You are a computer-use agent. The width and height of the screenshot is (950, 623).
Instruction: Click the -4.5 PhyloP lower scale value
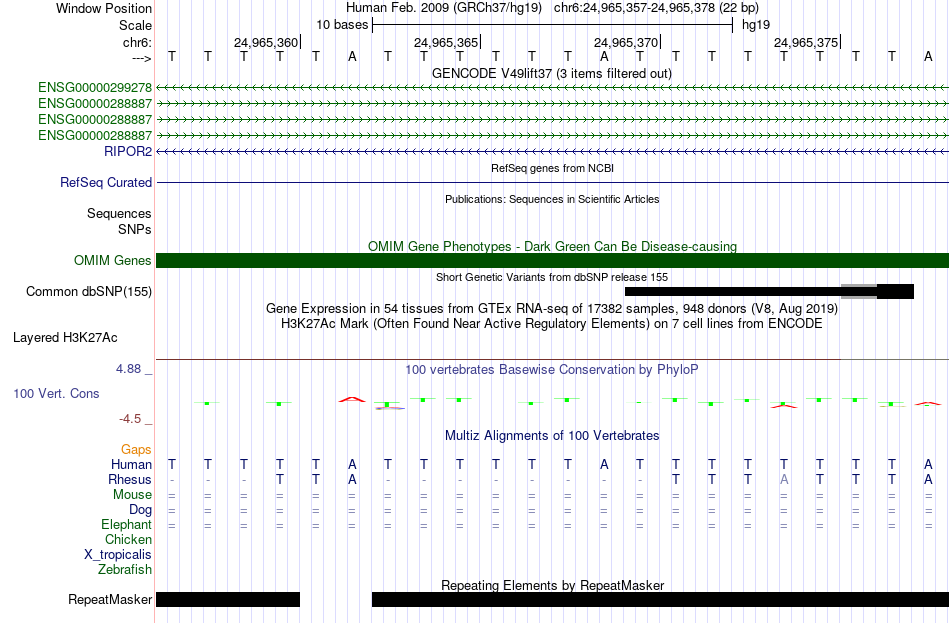[130, 419]
